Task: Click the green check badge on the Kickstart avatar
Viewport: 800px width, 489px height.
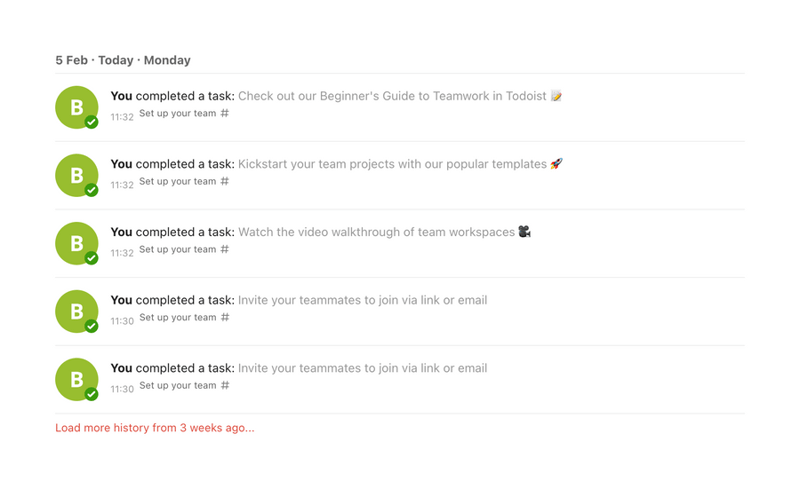Action: click(91, 190)
